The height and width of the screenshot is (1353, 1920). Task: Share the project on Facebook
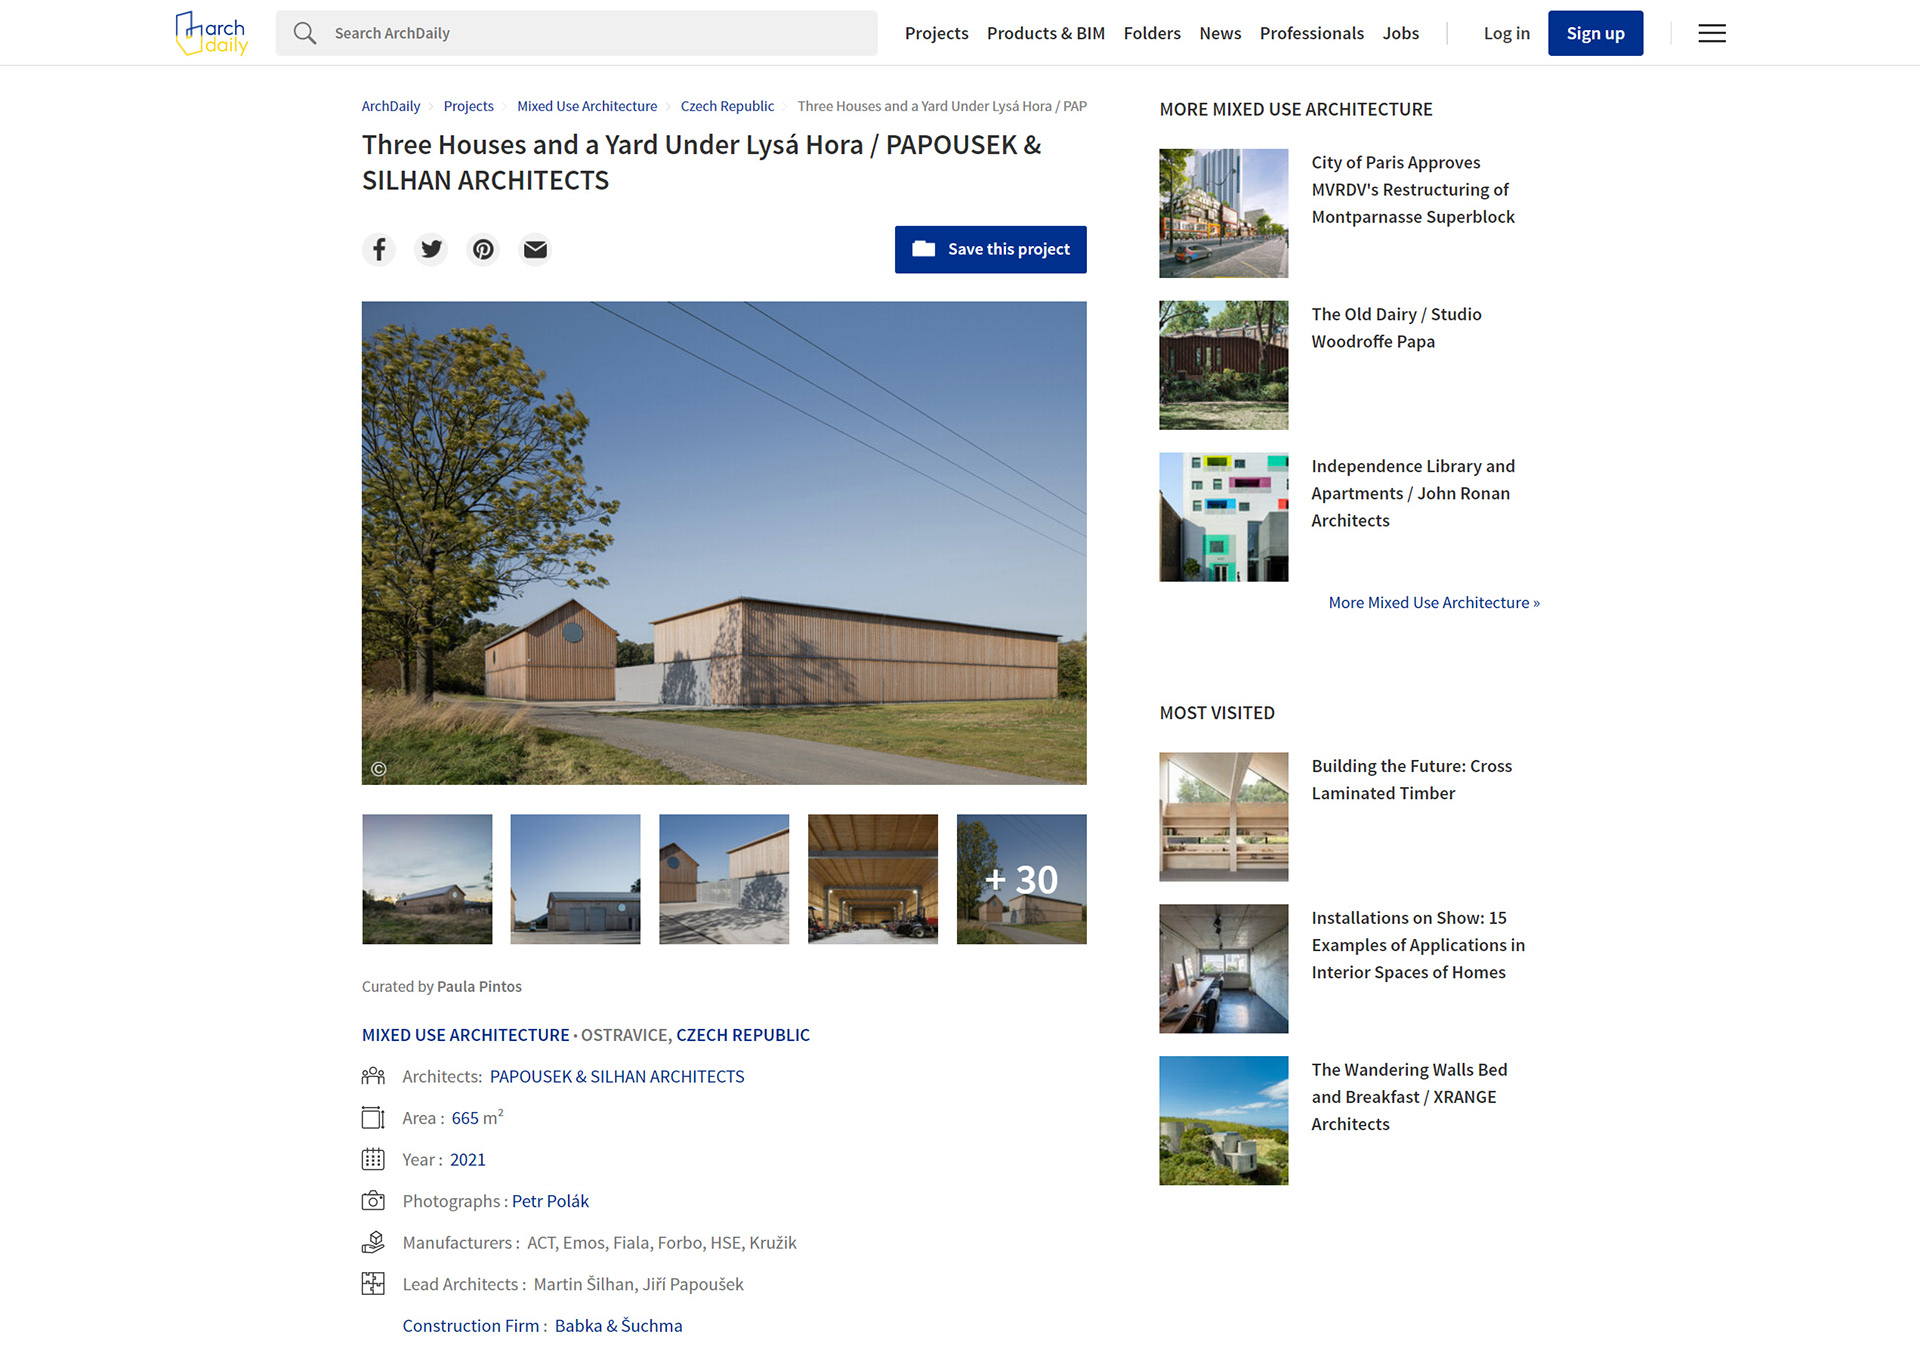[379, 249]
